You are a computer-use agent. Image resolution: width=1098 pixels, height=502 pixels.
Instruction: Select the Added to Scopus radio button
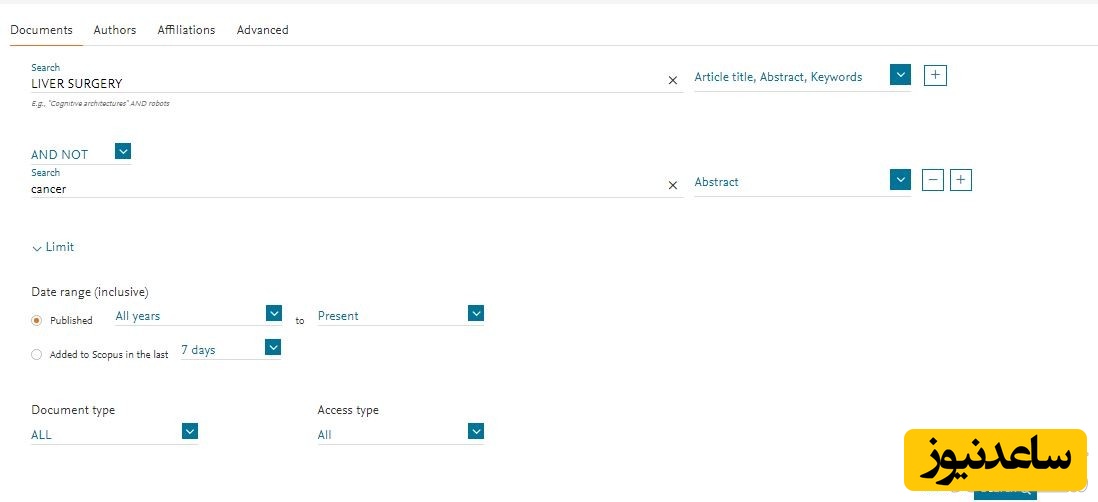coord(37,354)
